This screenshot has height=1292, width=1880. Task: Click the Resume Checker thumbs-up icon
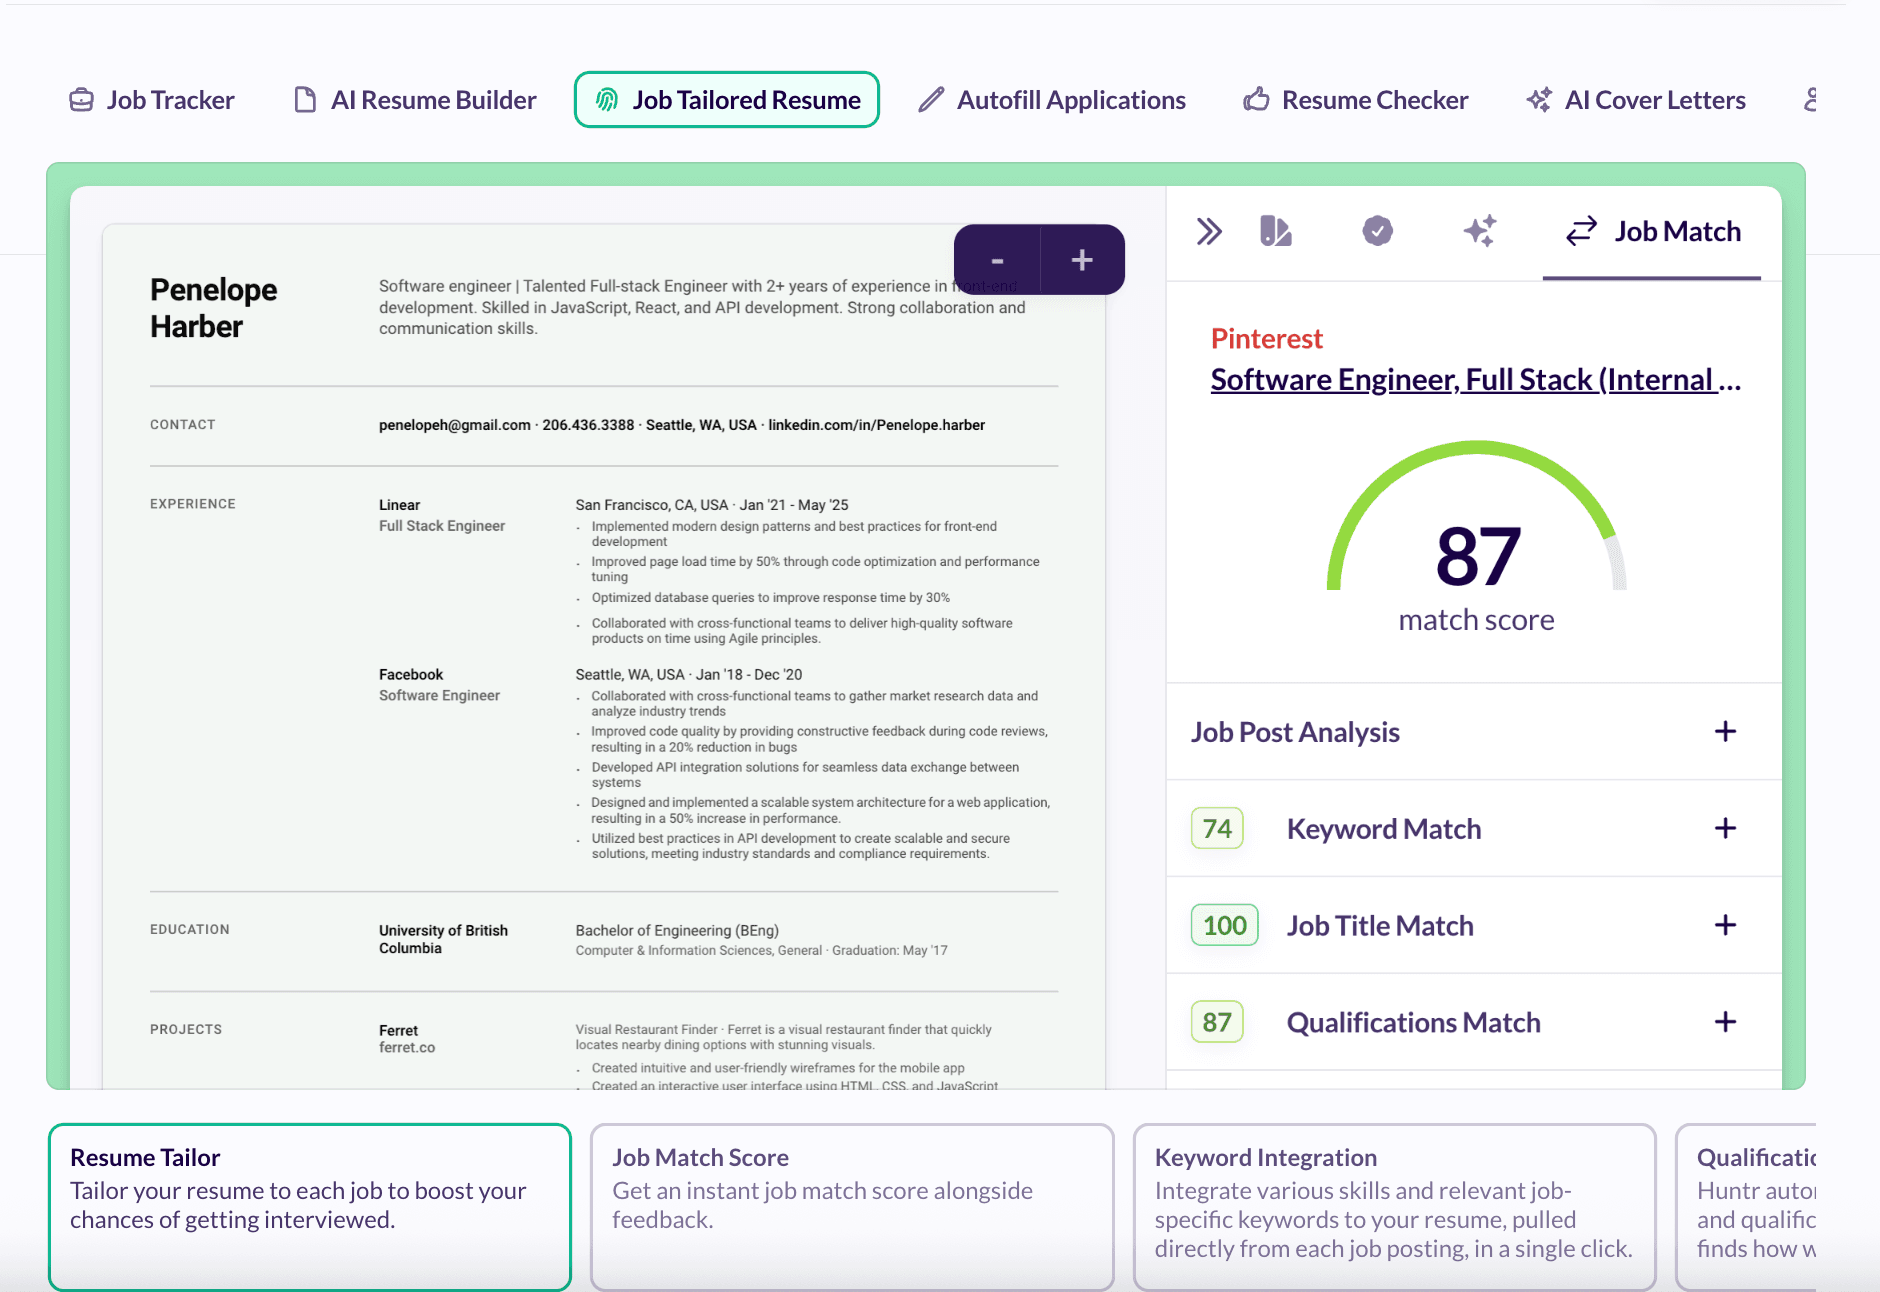1256,100
